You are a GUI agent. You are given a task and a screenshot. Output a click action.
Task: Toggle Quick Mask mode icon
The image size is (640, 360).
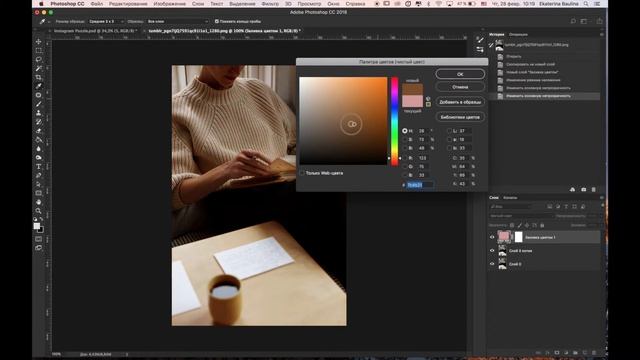tap(38, 239)
